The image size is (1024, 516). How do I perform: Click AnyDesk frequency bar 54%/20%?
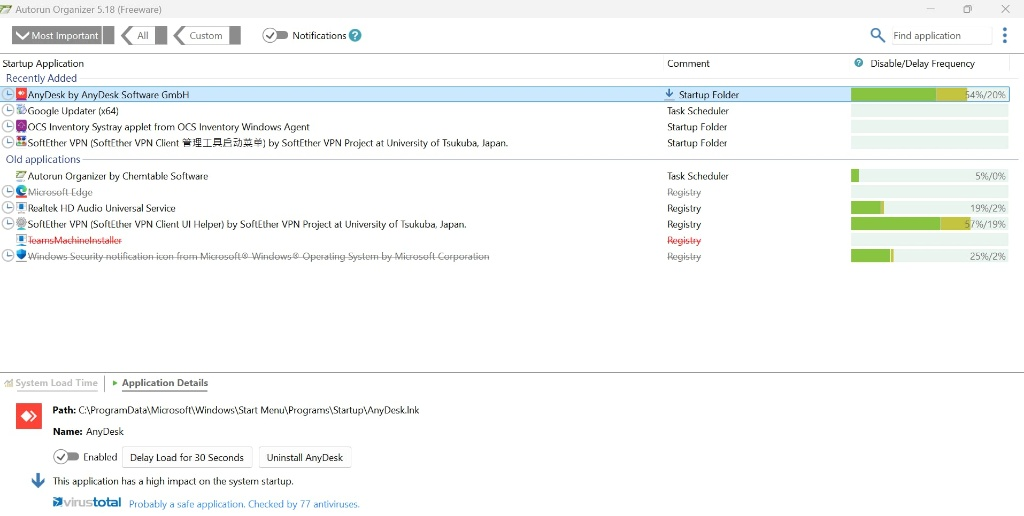[x=929, y=95]
